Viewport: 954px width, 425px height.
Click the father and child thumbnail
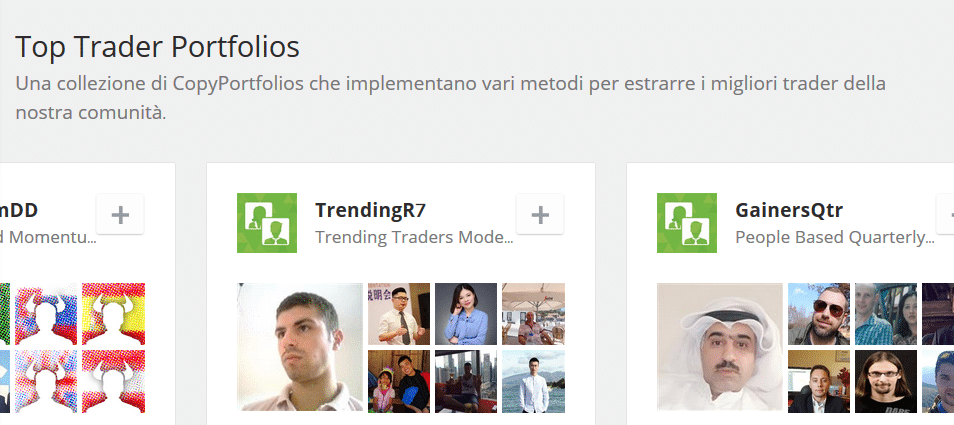coord(399,381)
